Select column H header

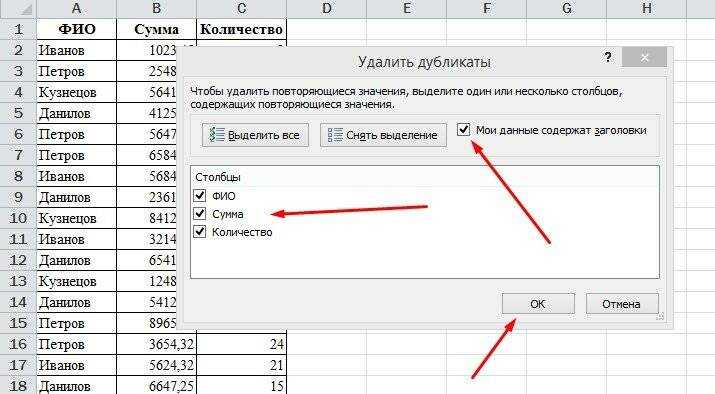pos(646,9)
